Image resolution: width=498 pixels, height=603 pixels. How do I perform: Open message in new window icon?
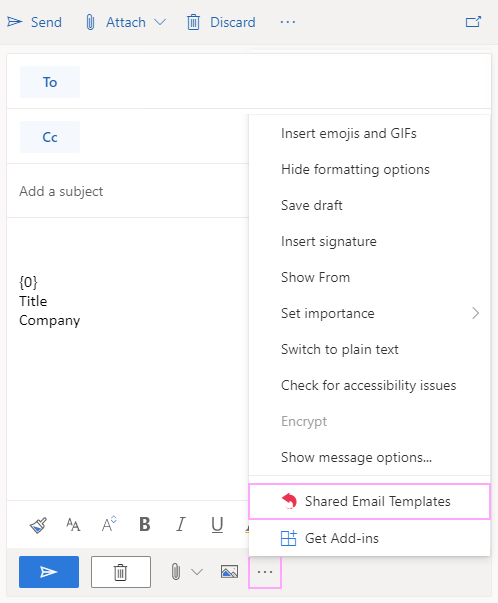tap(473, 22)
